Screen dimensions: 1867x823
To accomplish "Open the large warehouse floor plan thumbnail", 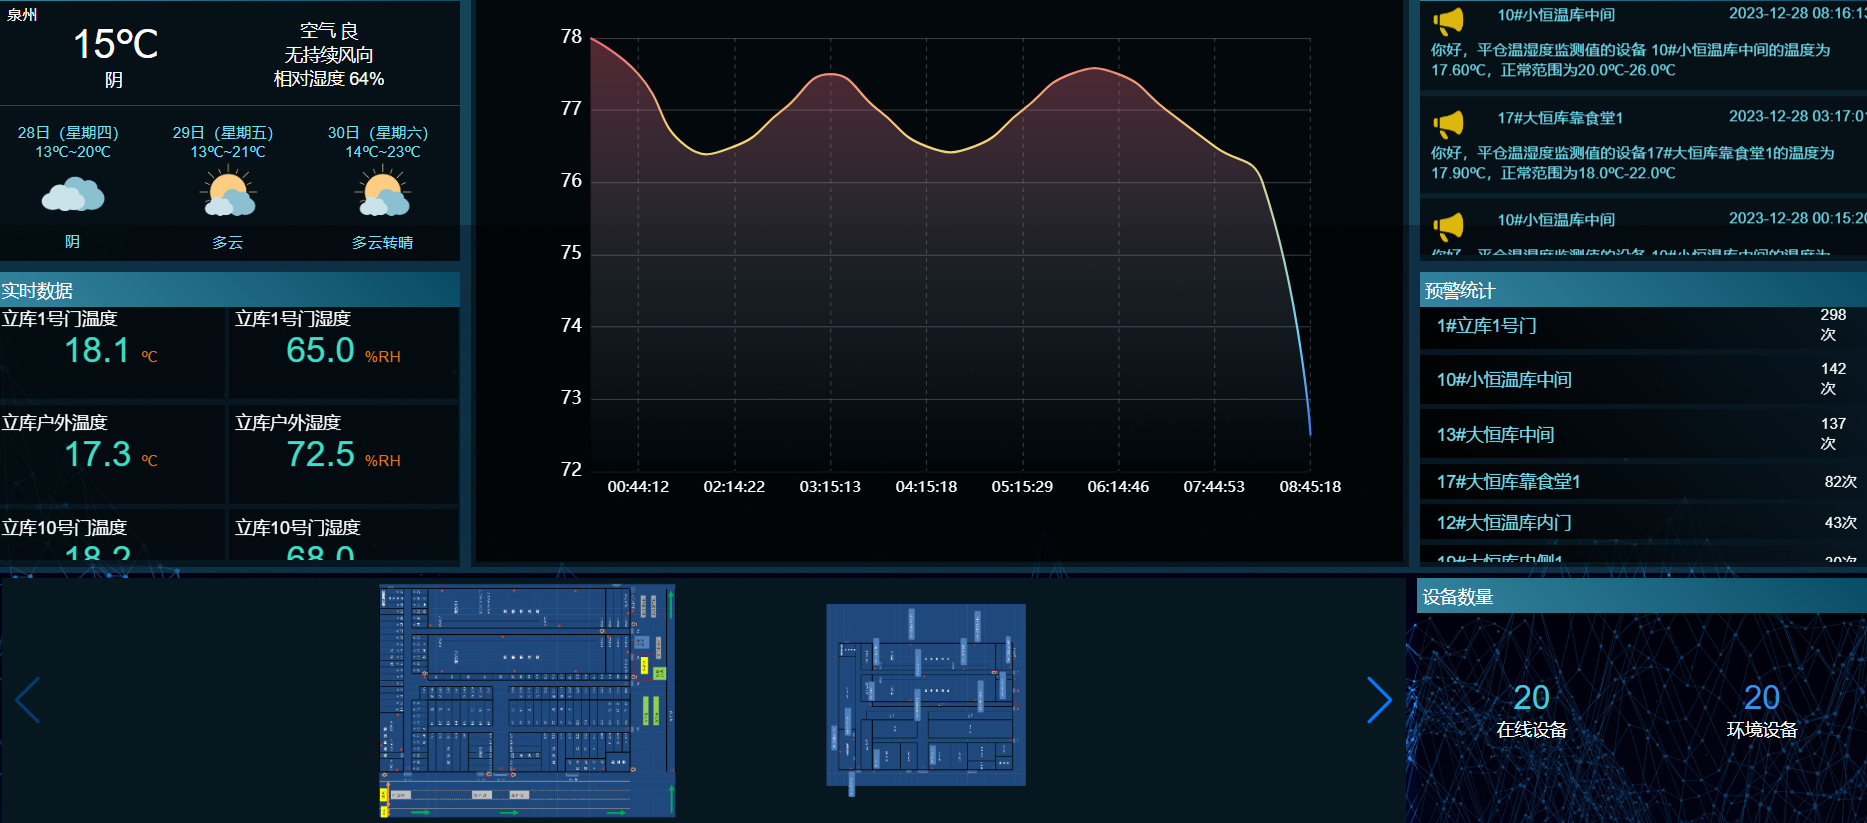I will click(x=528, y=701).
